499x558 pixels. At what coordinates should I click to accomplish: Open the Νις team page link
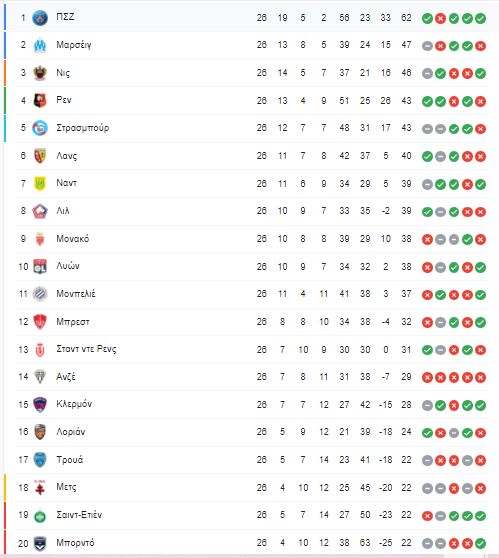click(x=63, y=73)
